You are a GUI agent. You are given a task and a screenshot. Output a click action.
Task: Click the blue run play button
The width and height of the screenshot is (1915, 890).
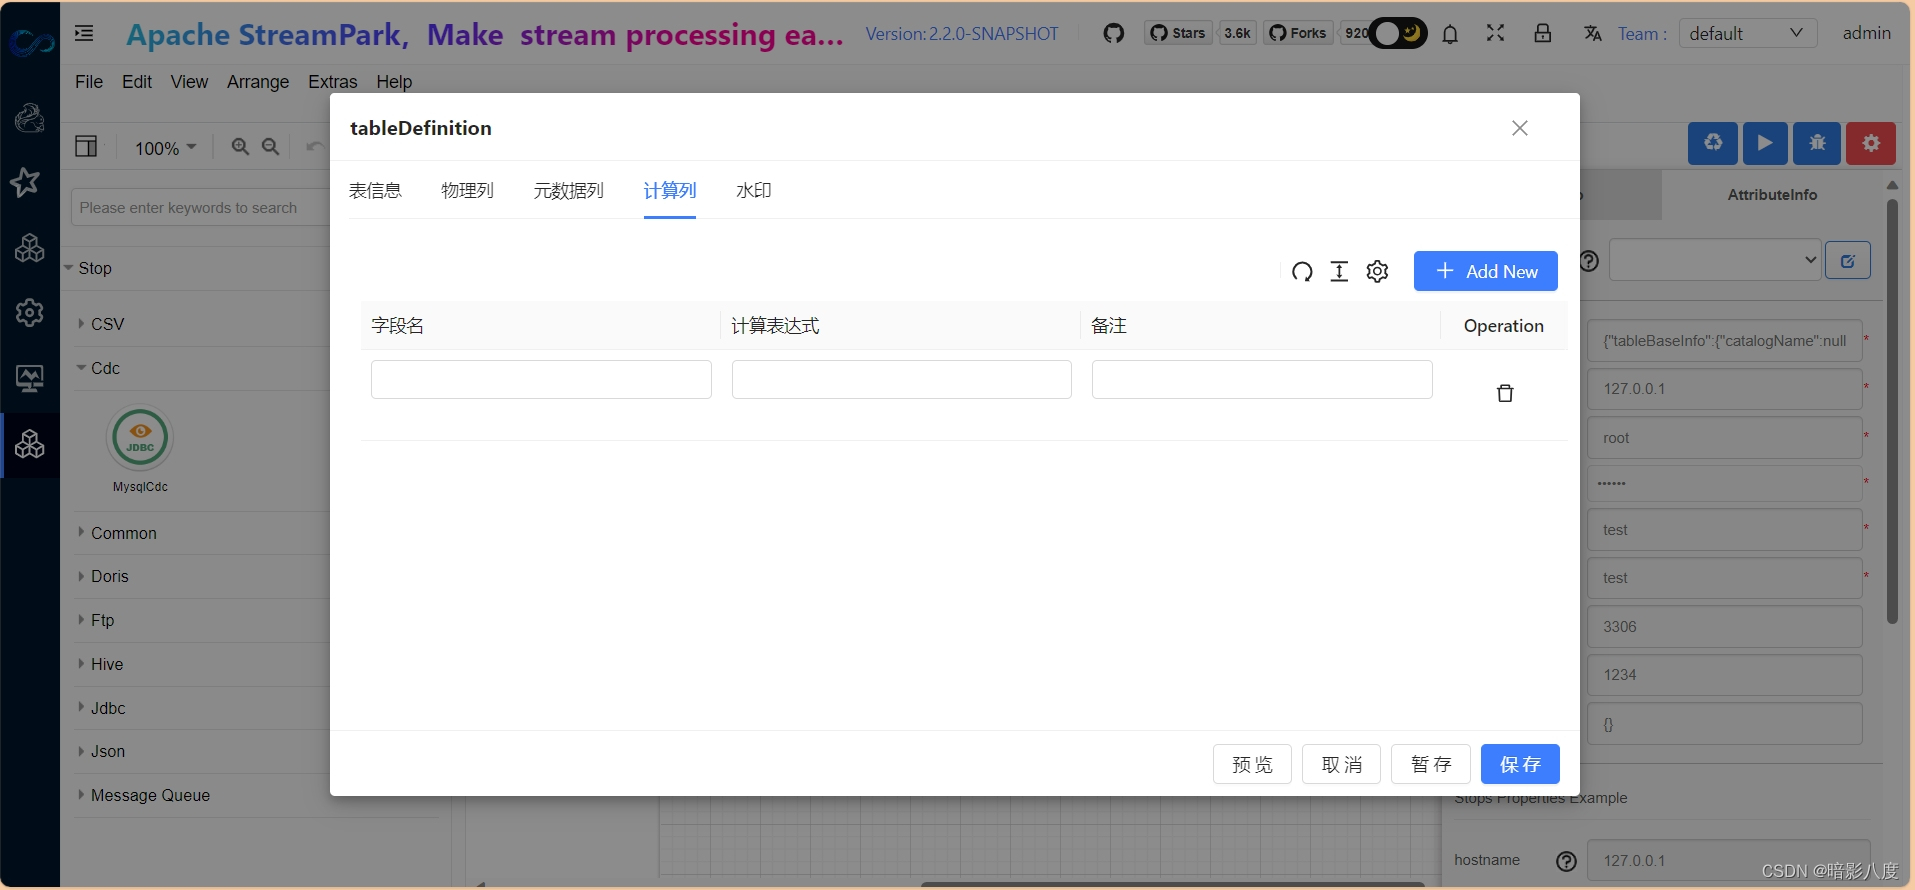pyautogui.click(x=1765, y=143)
